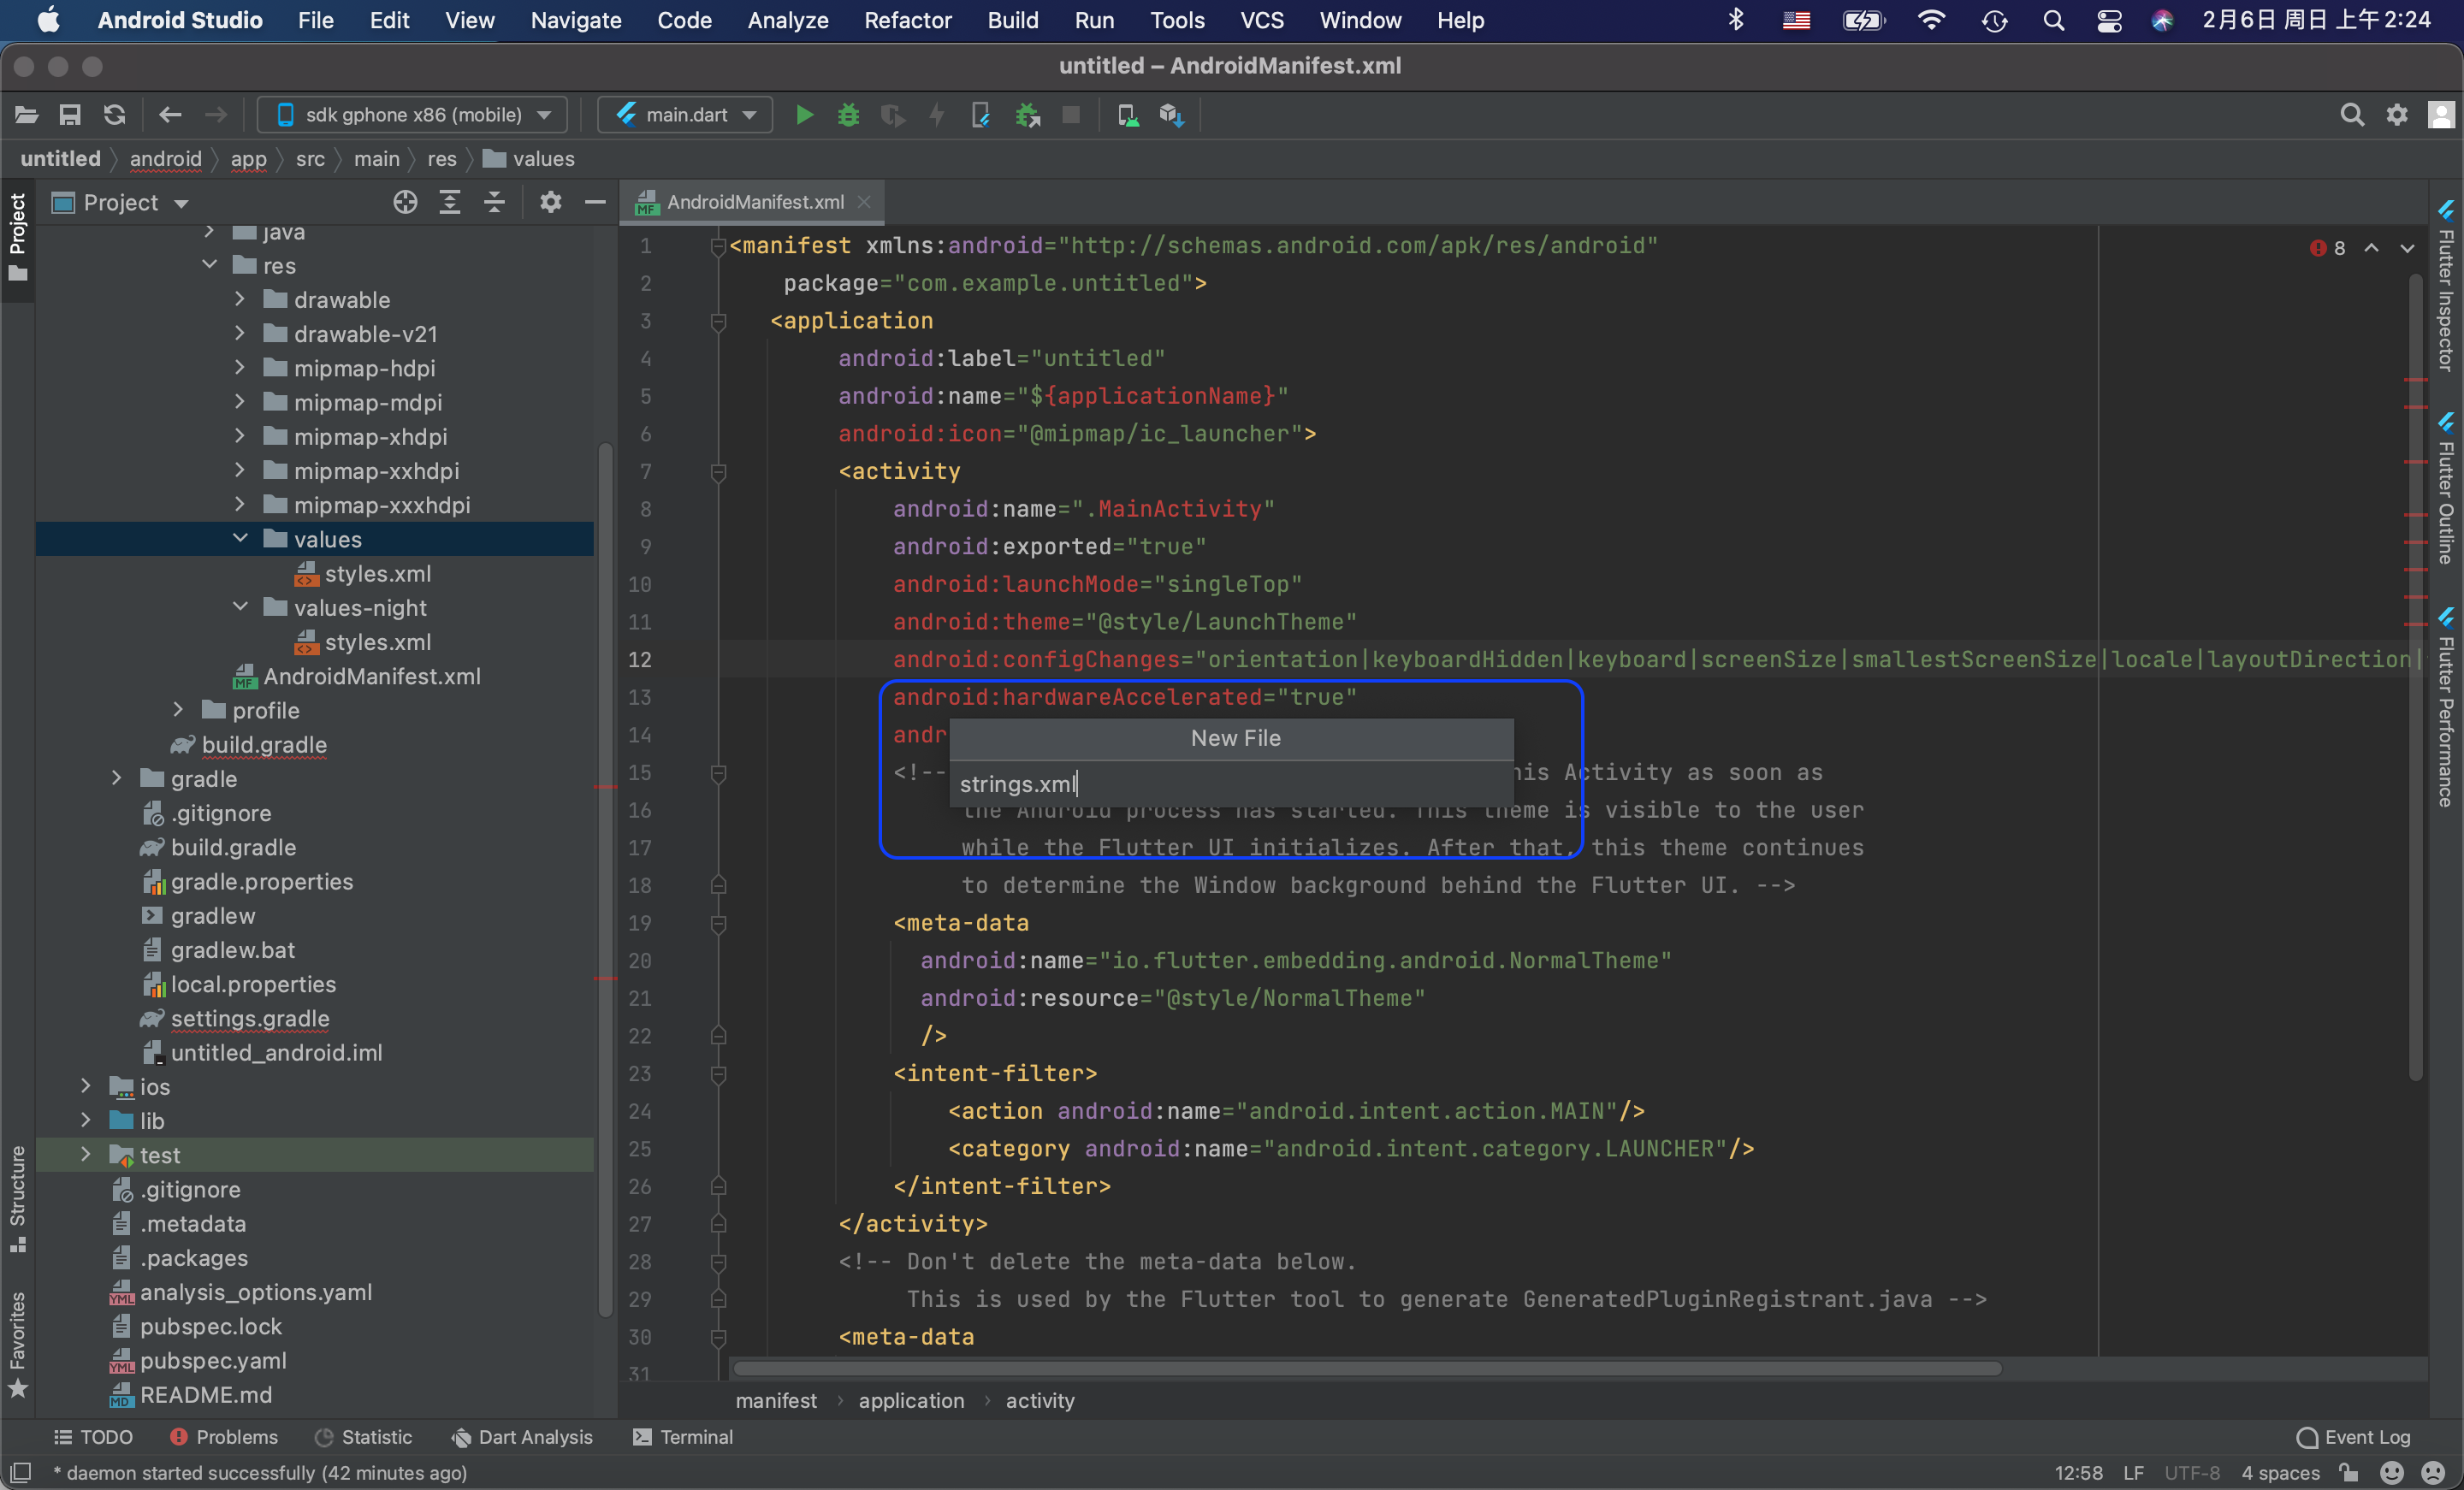Open the Statistic tool window
This screenshot has width=2464, height=1490.
(x=363, y=1437)
